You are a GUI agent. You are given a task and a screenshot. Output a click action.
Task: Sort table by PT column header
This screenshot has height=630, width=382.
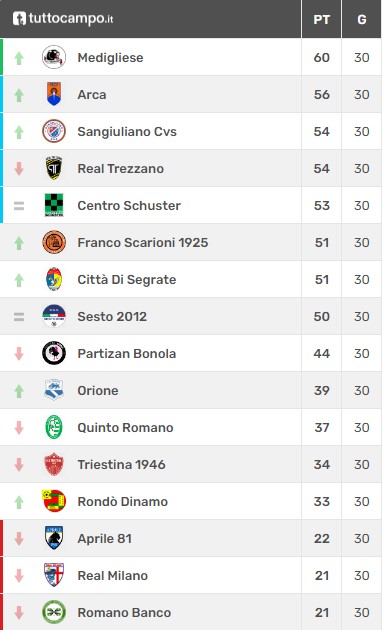321,19
